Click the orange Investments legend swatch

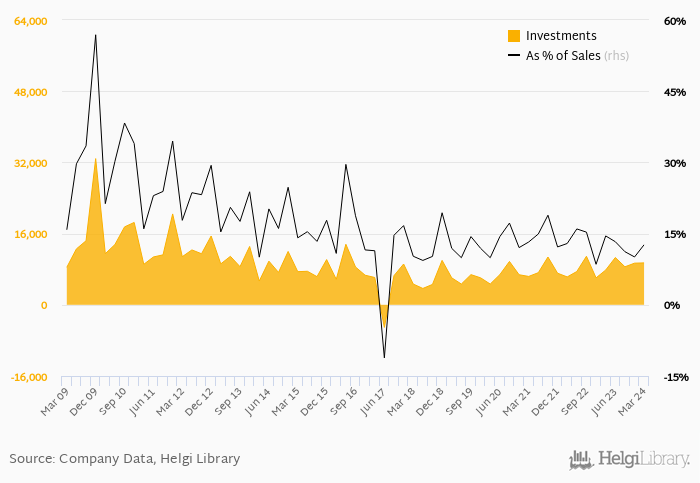pyautogui.click(x=514, y=36)
